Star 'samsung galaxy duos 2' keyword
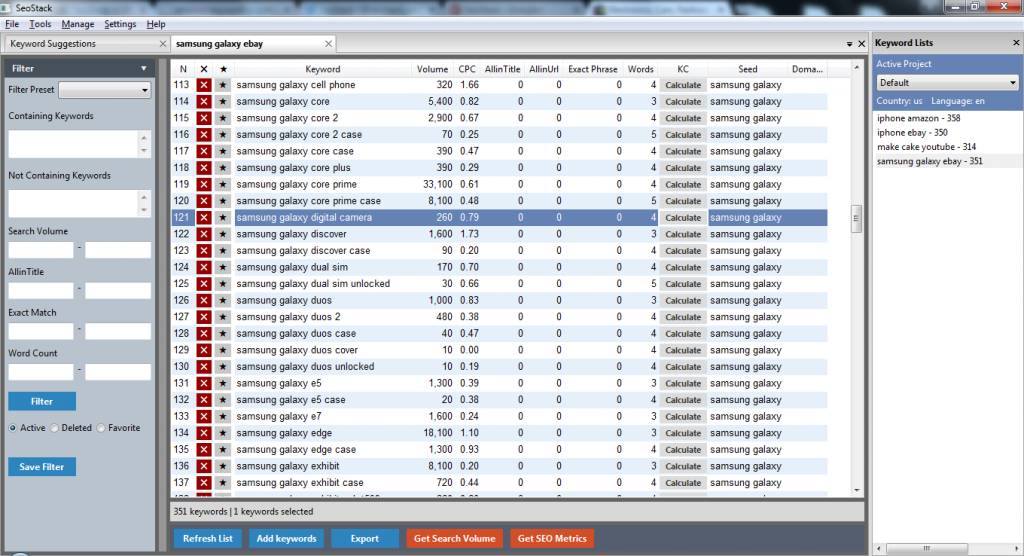 (x=223, y=317)
